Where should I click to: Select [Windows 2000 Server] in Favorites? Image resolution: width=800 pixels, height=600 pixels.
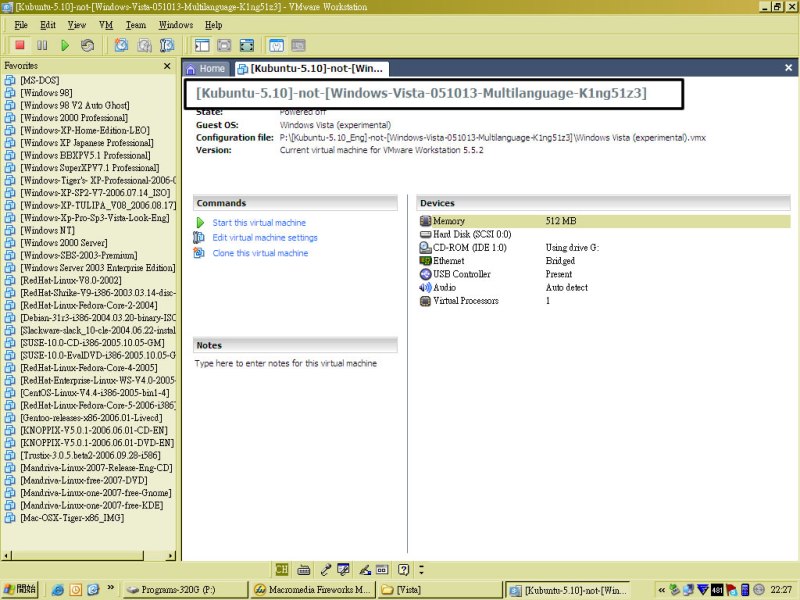(64, 242)
